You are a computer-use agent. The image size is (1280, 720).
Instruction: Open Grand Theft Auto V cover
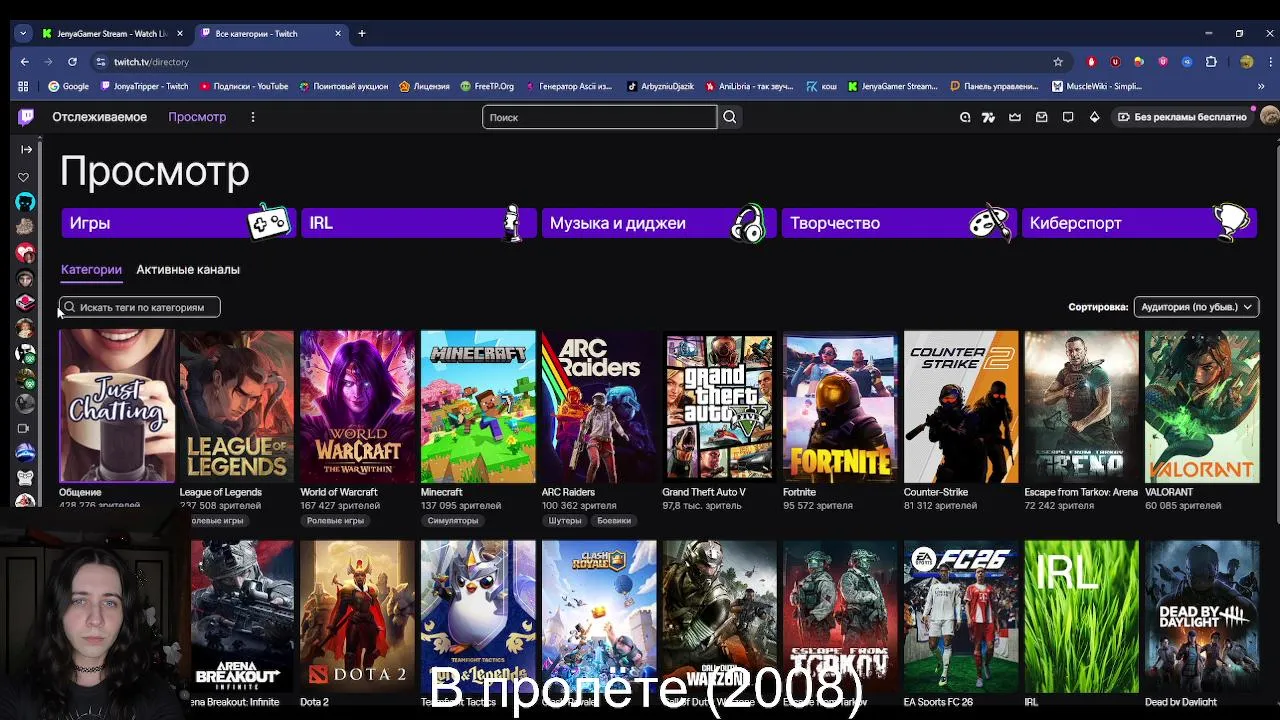point(719,407)
